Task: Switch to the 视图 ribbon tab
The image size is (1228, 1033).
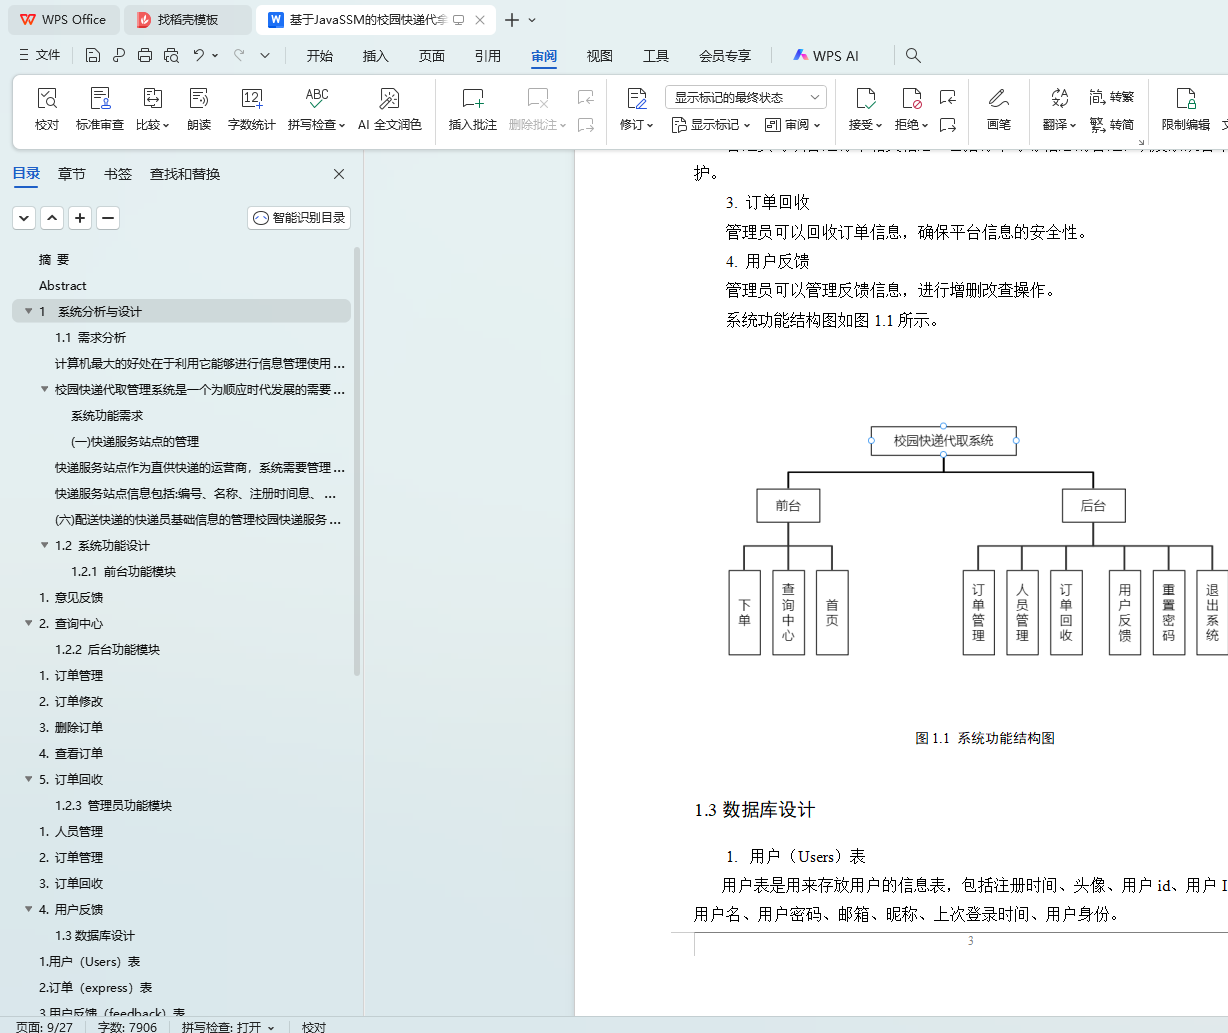Action: click(x=600, y=56)
